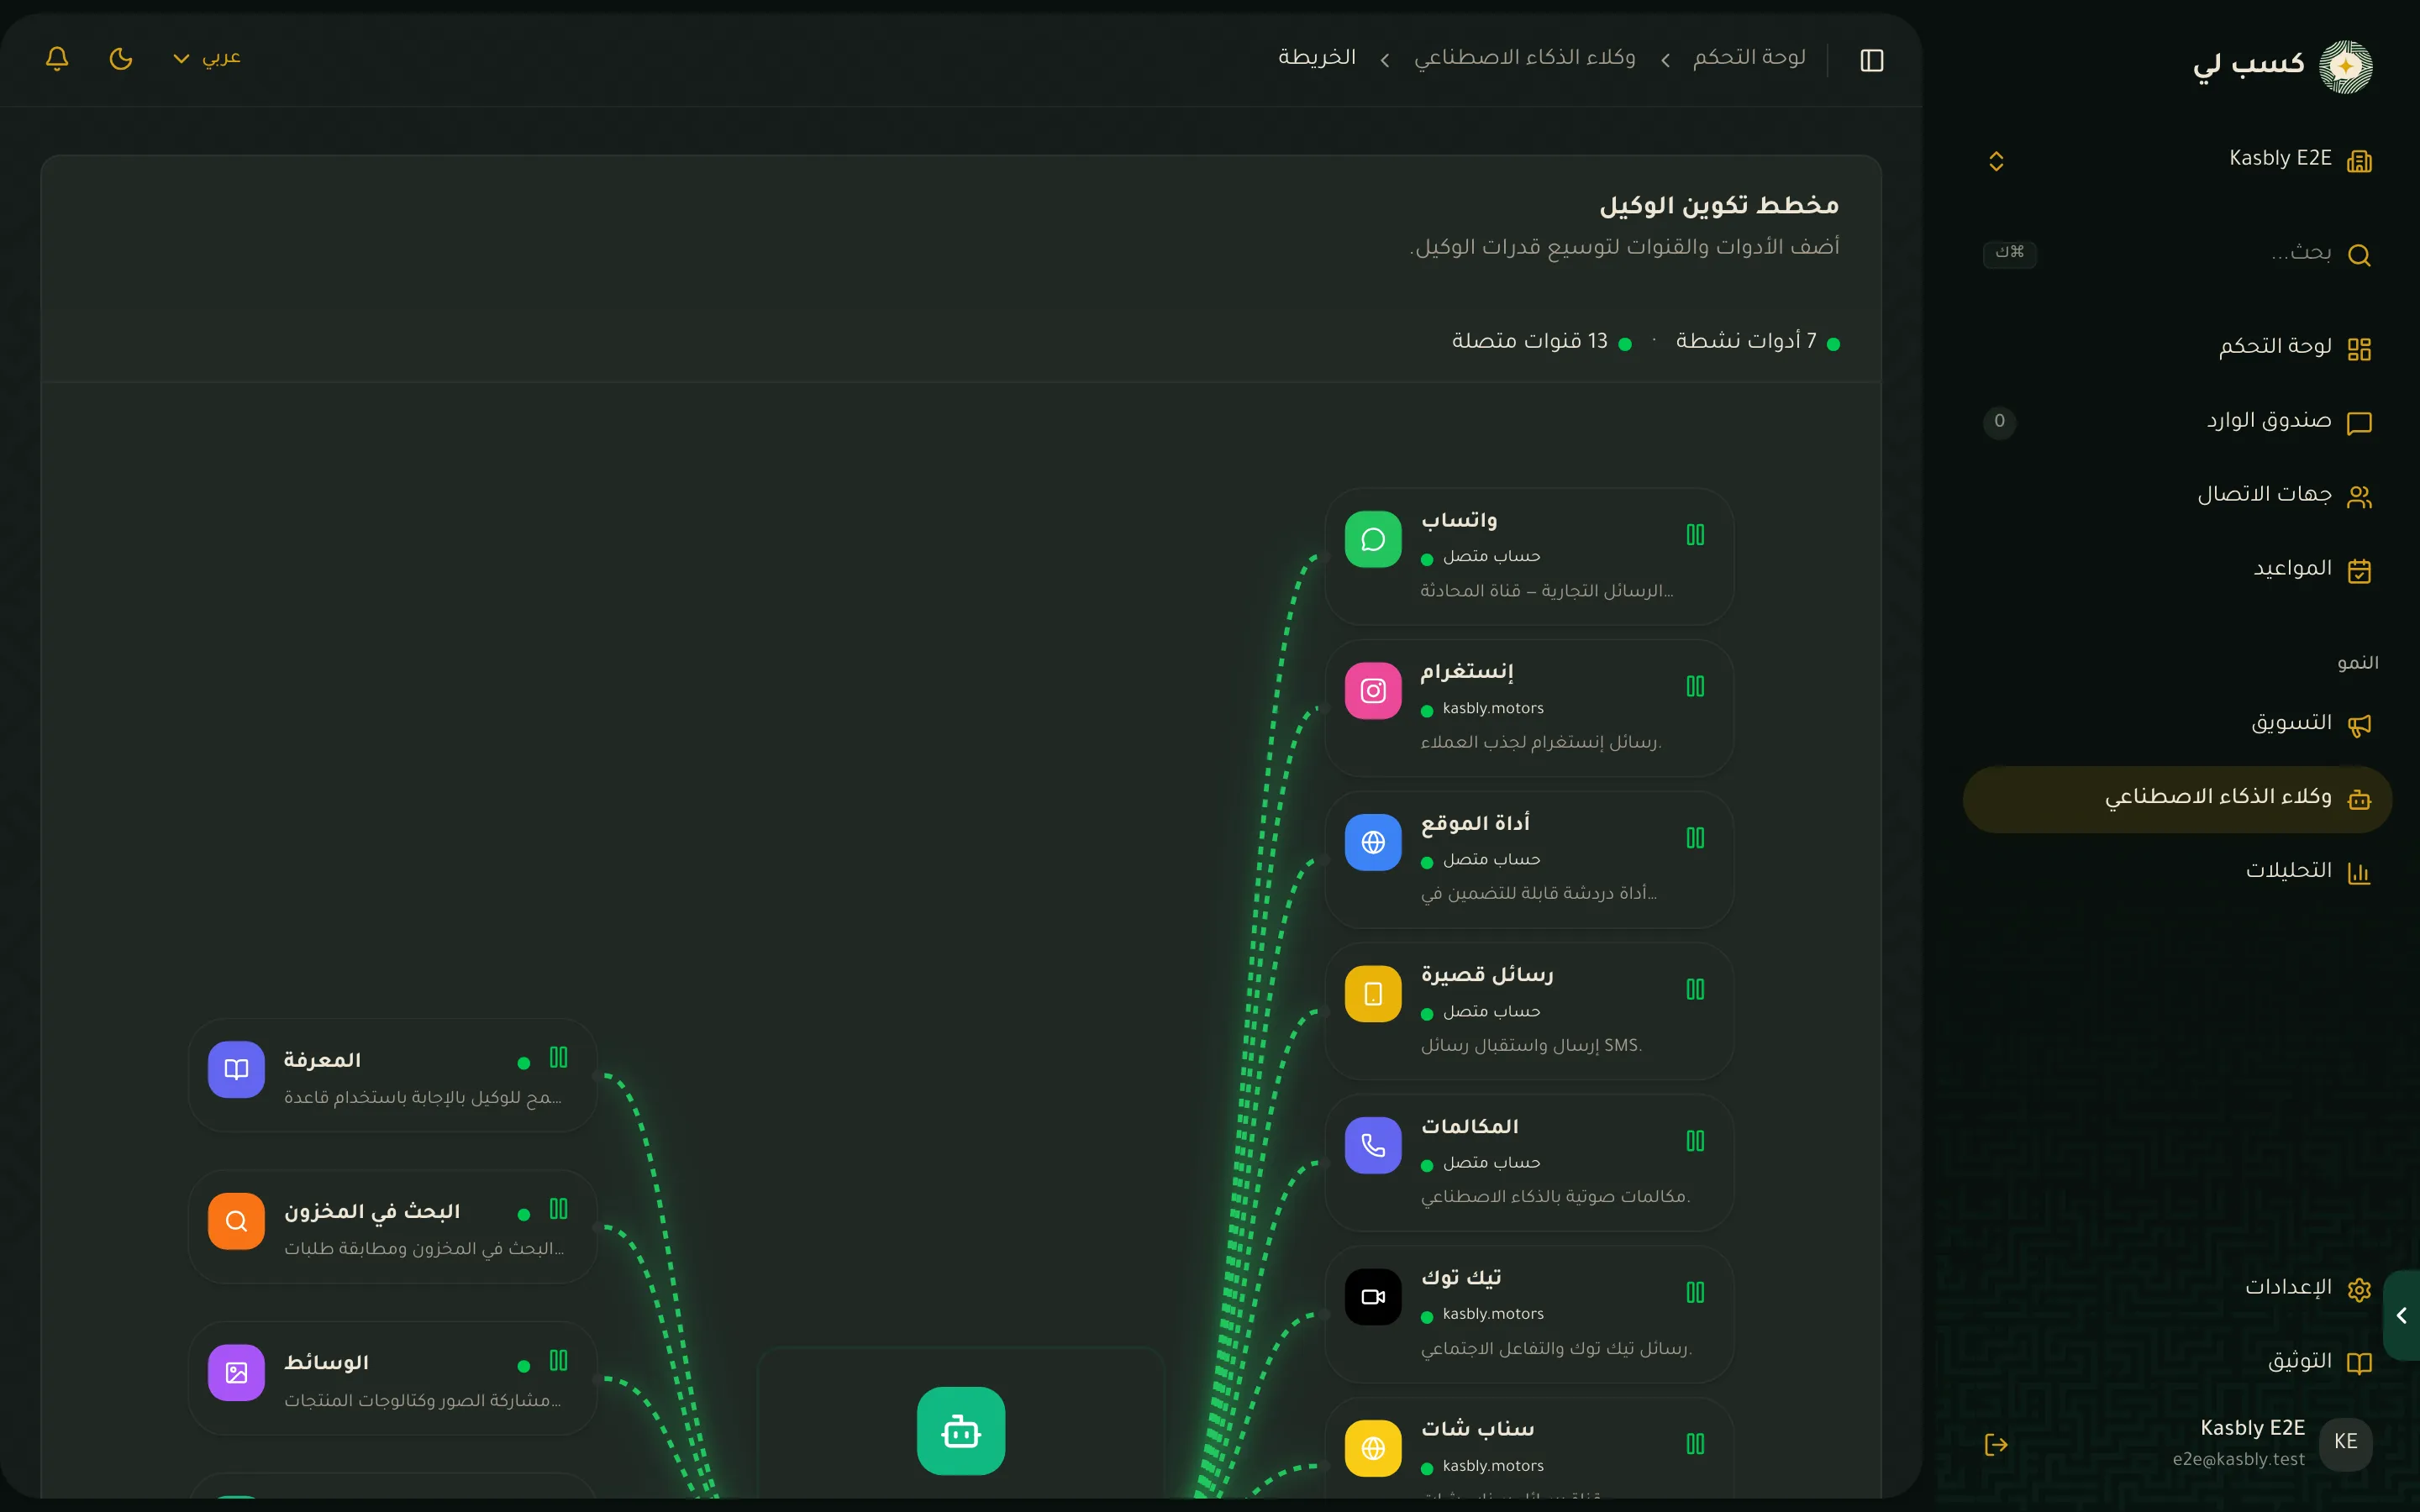This screenshot has height=1512, width=2420.
Task: Pause the البحث في المخزون tool
Action: [x=558, y=1209]
